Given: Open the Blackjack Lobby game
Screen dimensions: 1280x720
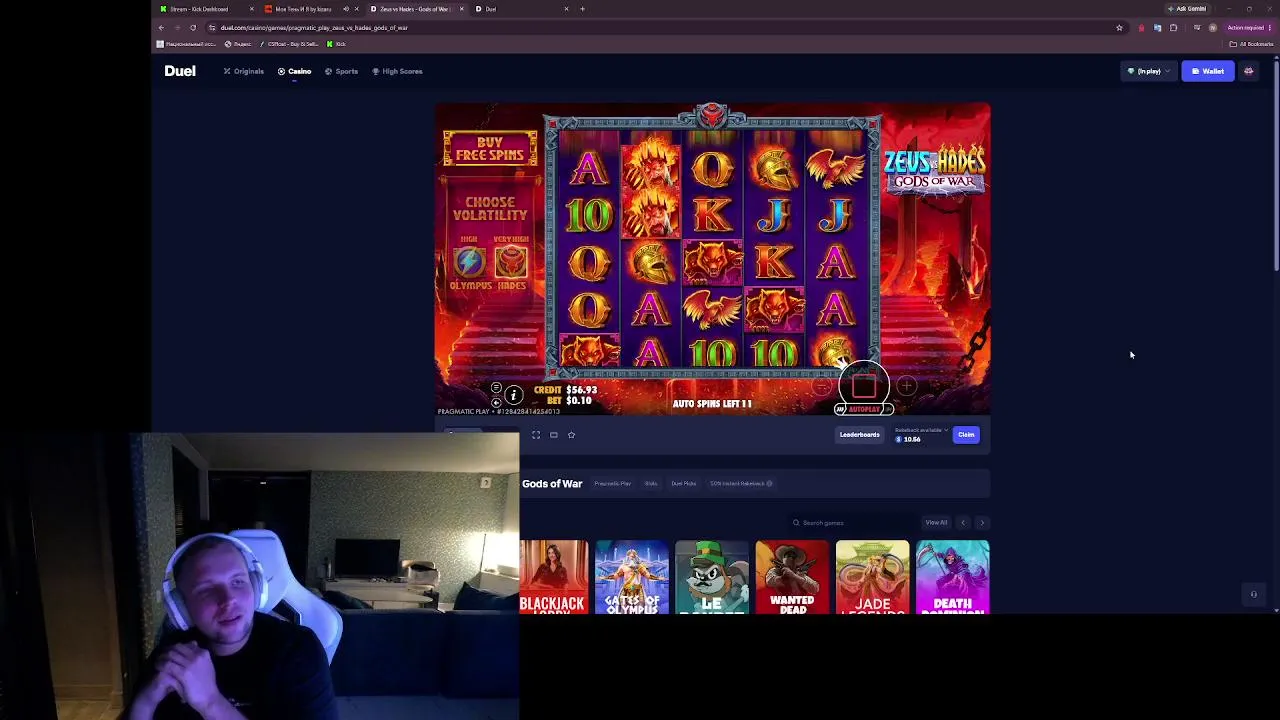Looking at the screenshot, I should pyautogui.click(x=553, y=577).
